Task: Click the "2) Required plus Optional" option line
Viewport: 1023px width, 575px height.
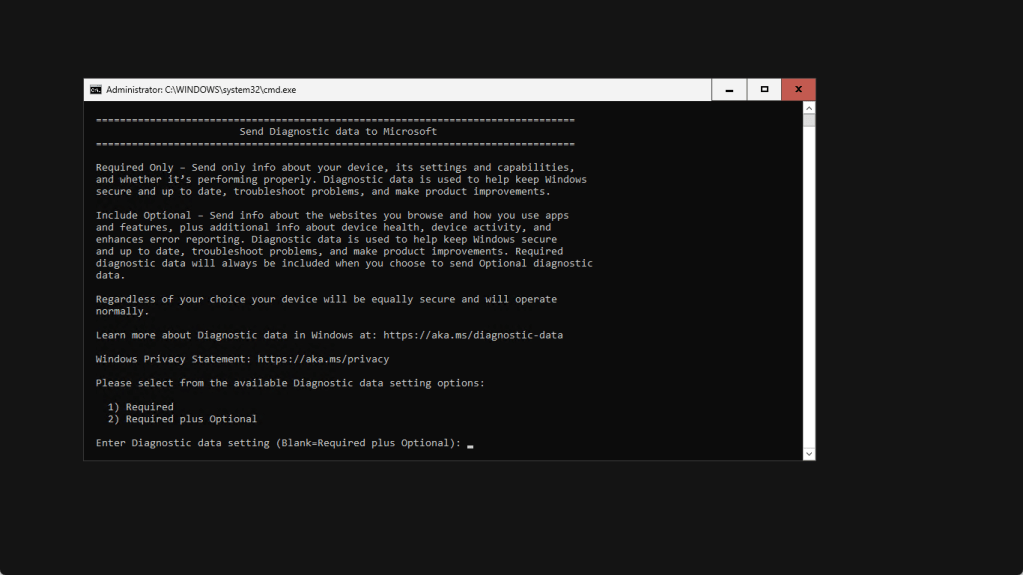Action: click(182, 419)
